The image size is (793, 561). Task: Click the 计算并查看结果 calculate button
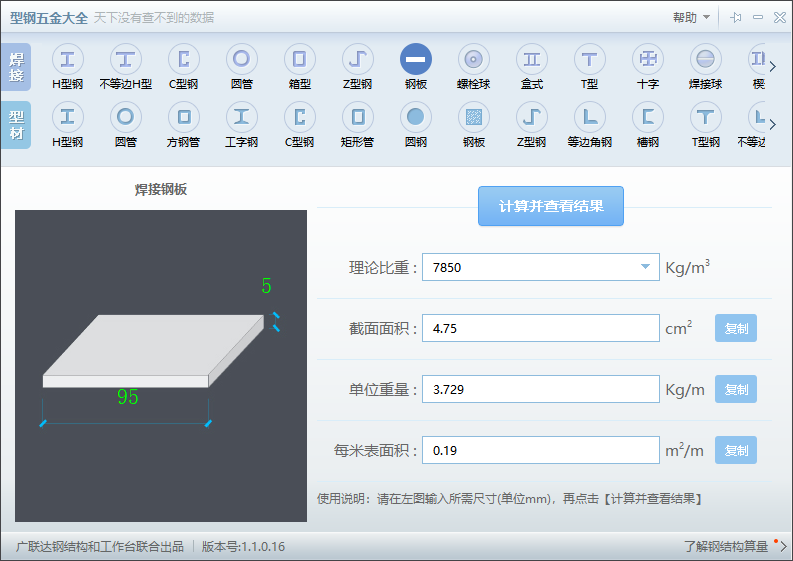click(x=551, y=206)
